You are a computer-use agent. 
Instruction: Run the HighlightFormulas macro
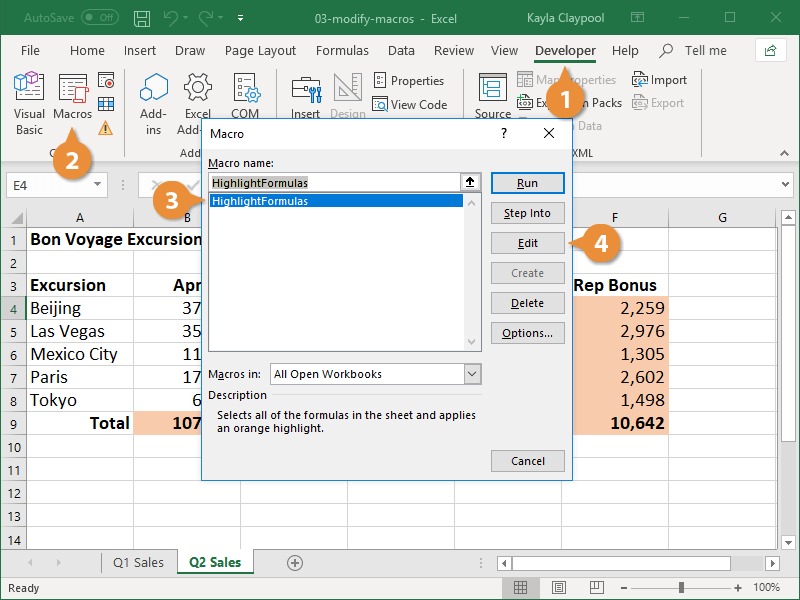point(527,183)
